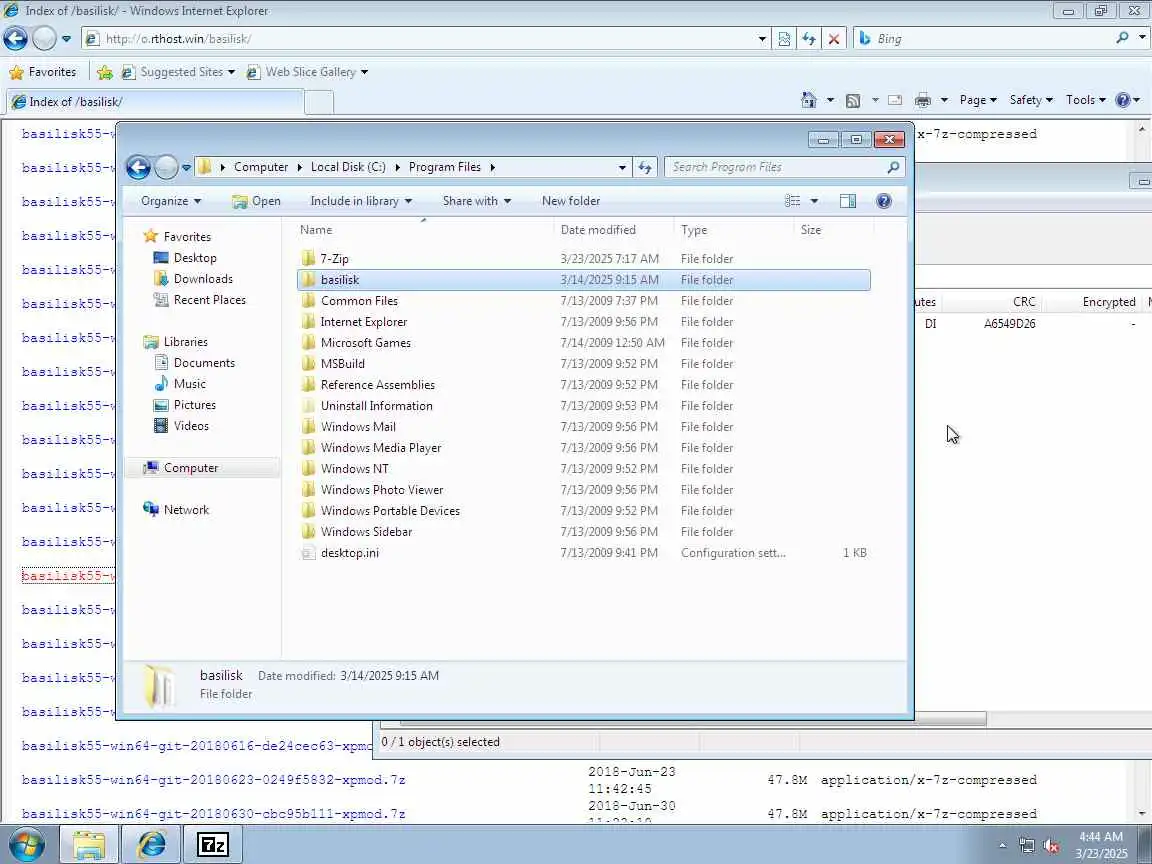Select Pictures library in sidebar
Screen dimensions: 1152x864
pyautogui.click(x=195, y=405)
